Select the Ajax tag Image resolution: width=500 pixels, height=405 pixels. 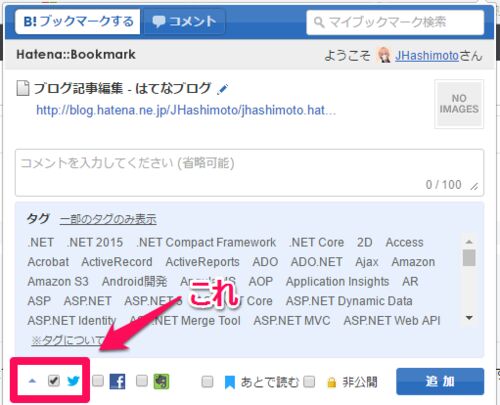(367, 262)
